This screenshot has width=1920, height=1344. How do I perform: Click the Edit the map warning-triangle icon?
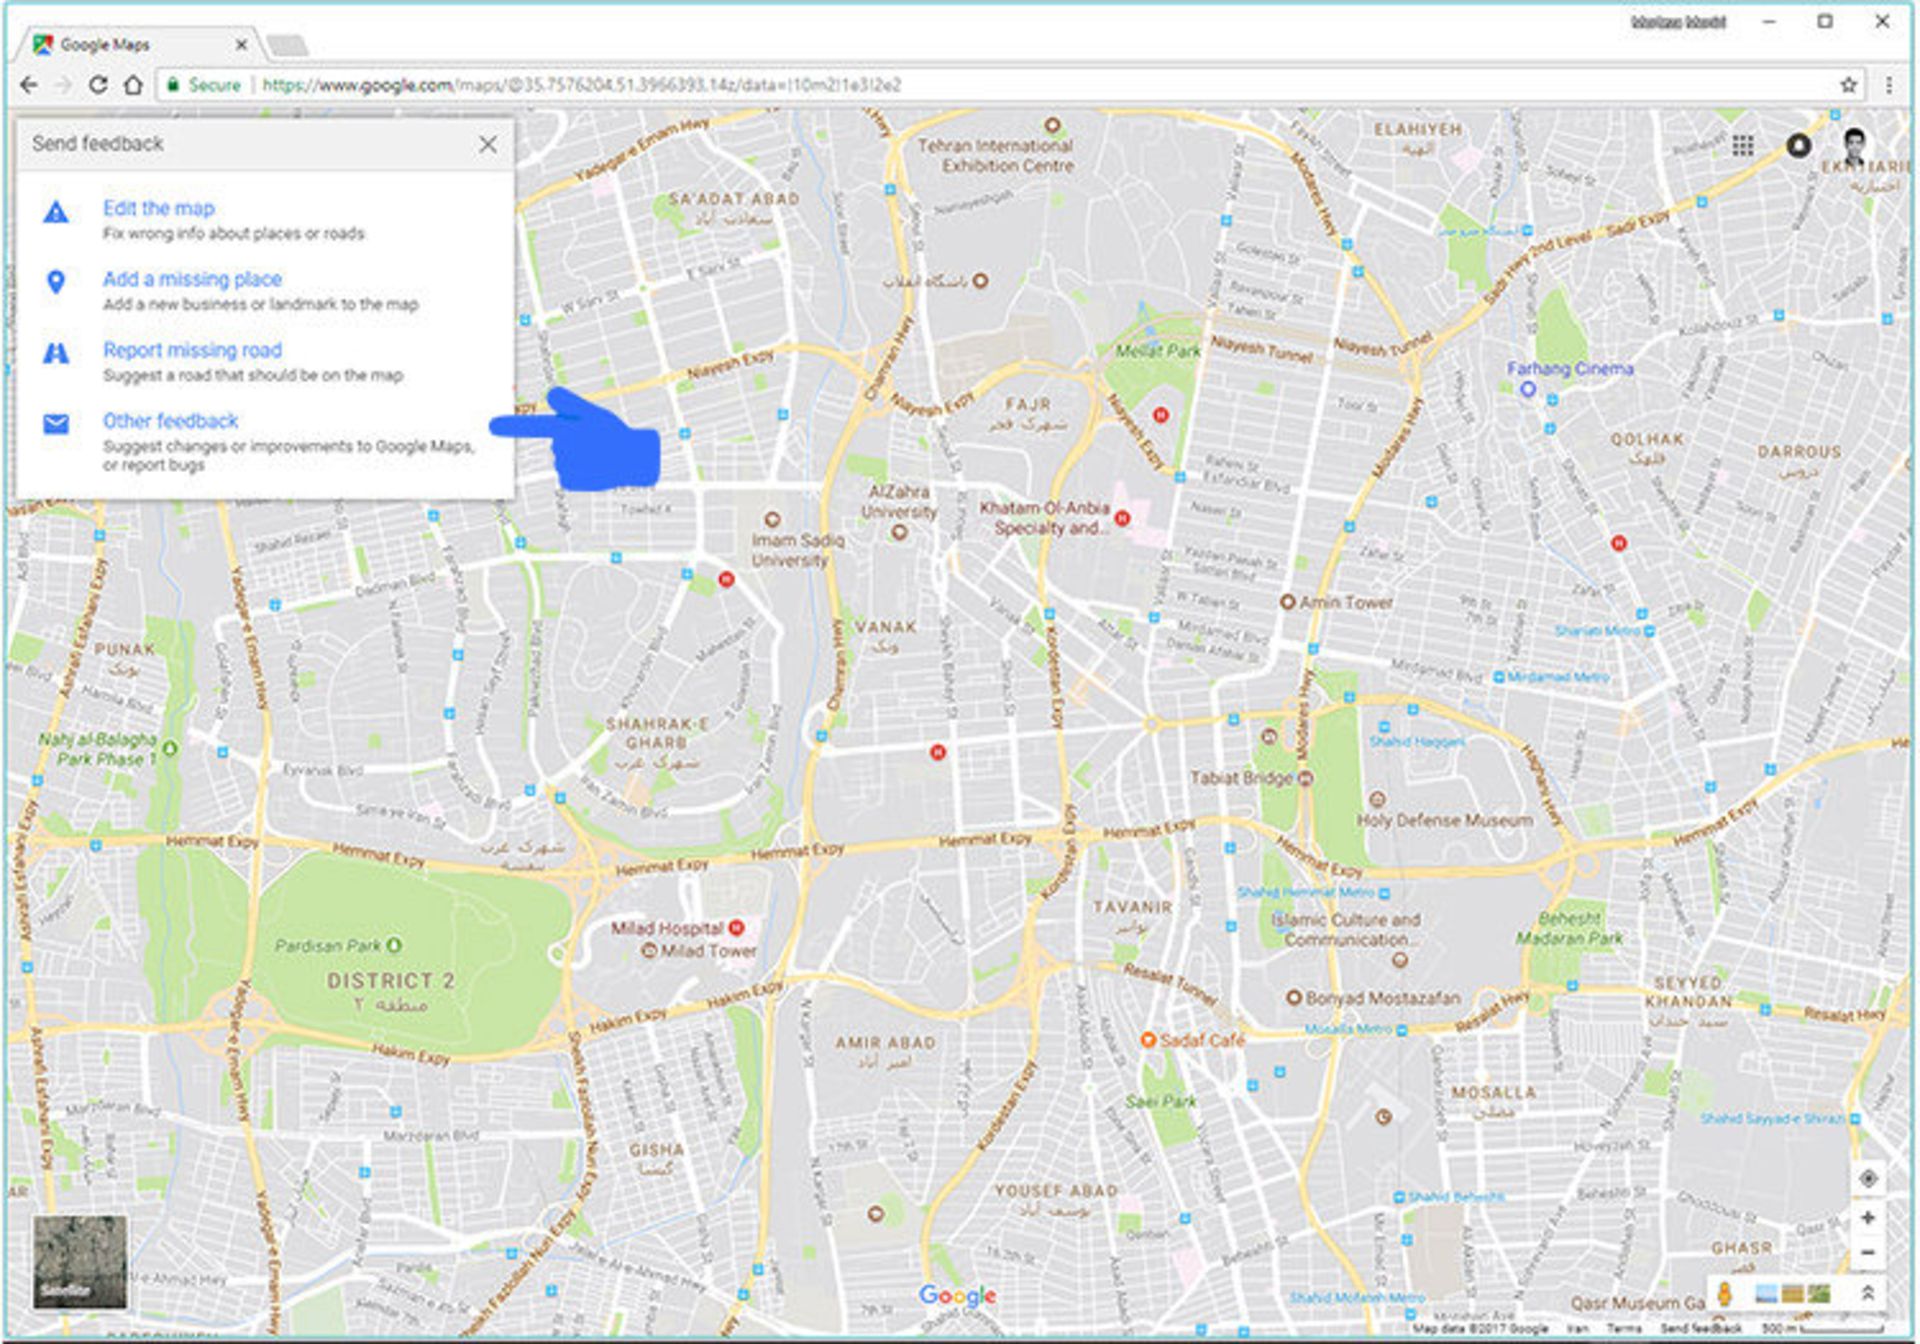point(56,212)
